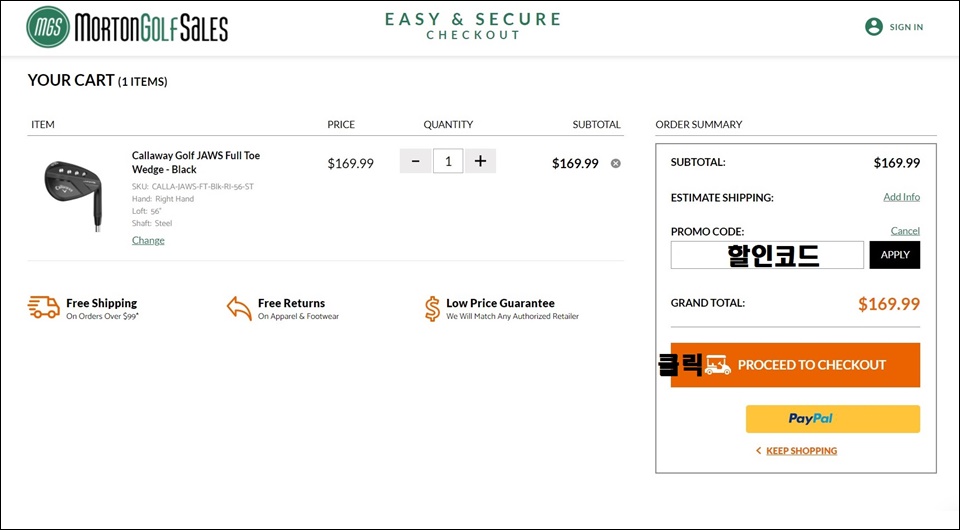Click the Order Summary heading
Screen dimensions: 960x530
(699, 124)
